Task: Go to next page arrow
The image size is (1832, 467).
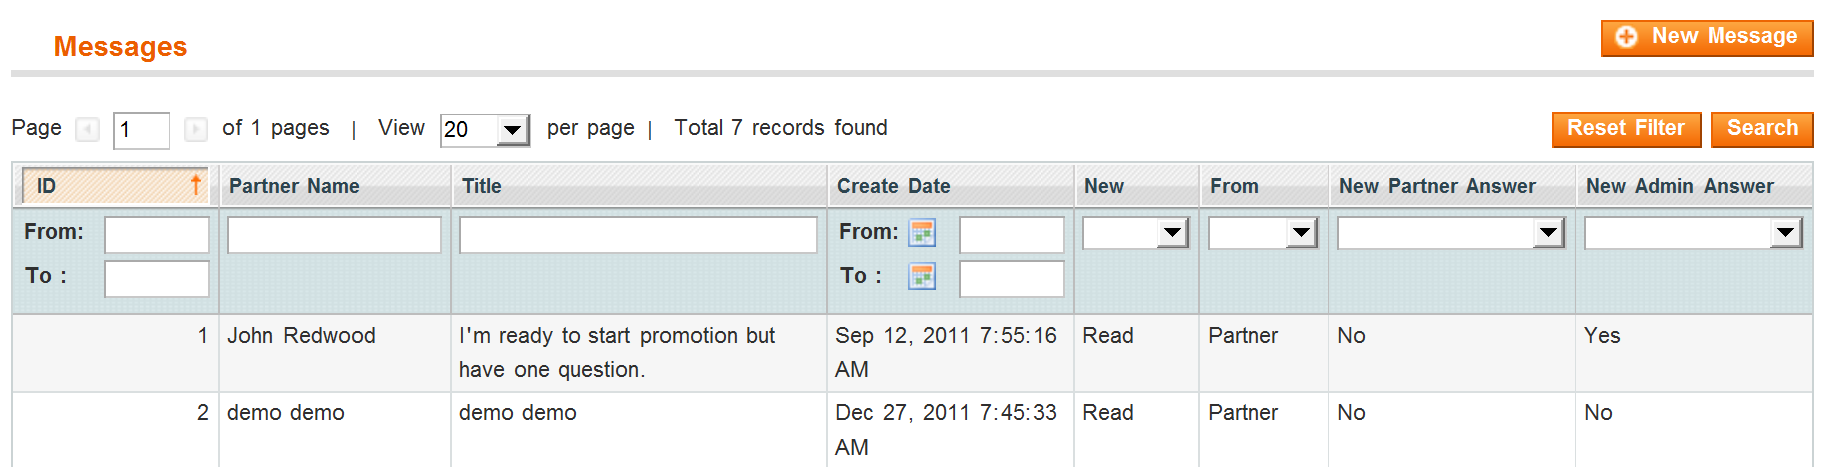Action: (x=196, y=130)
